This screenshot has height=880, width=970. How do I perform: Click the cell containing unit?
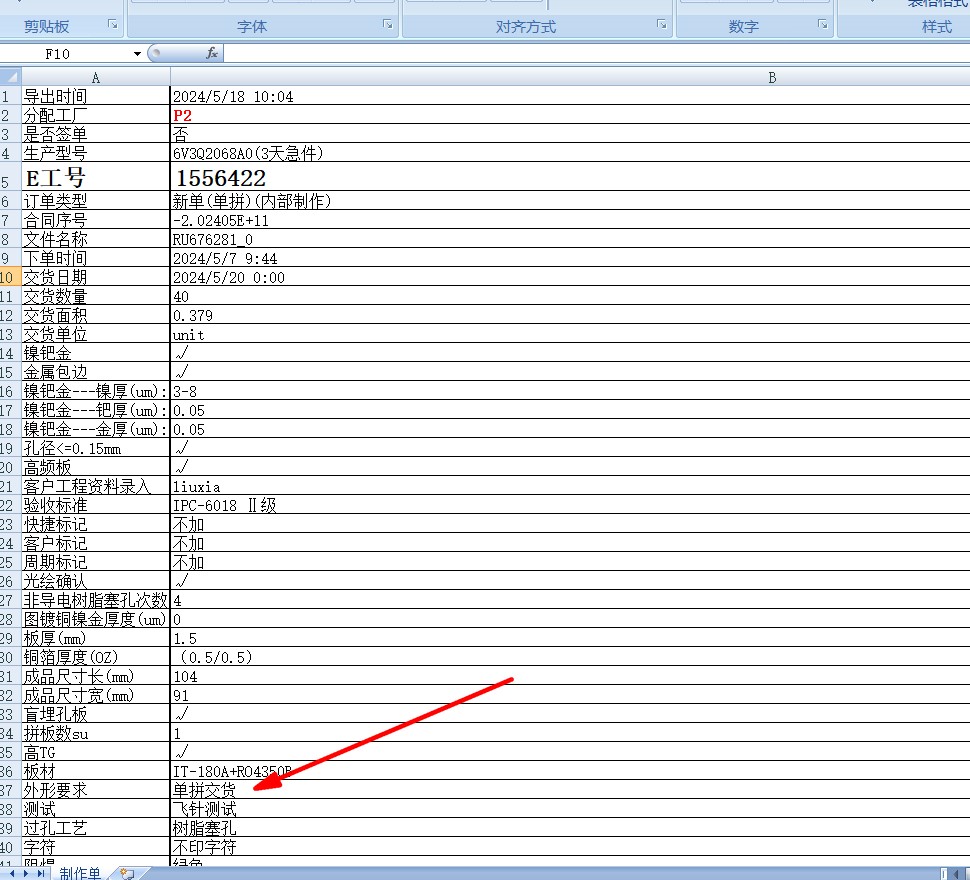(570, 334)
